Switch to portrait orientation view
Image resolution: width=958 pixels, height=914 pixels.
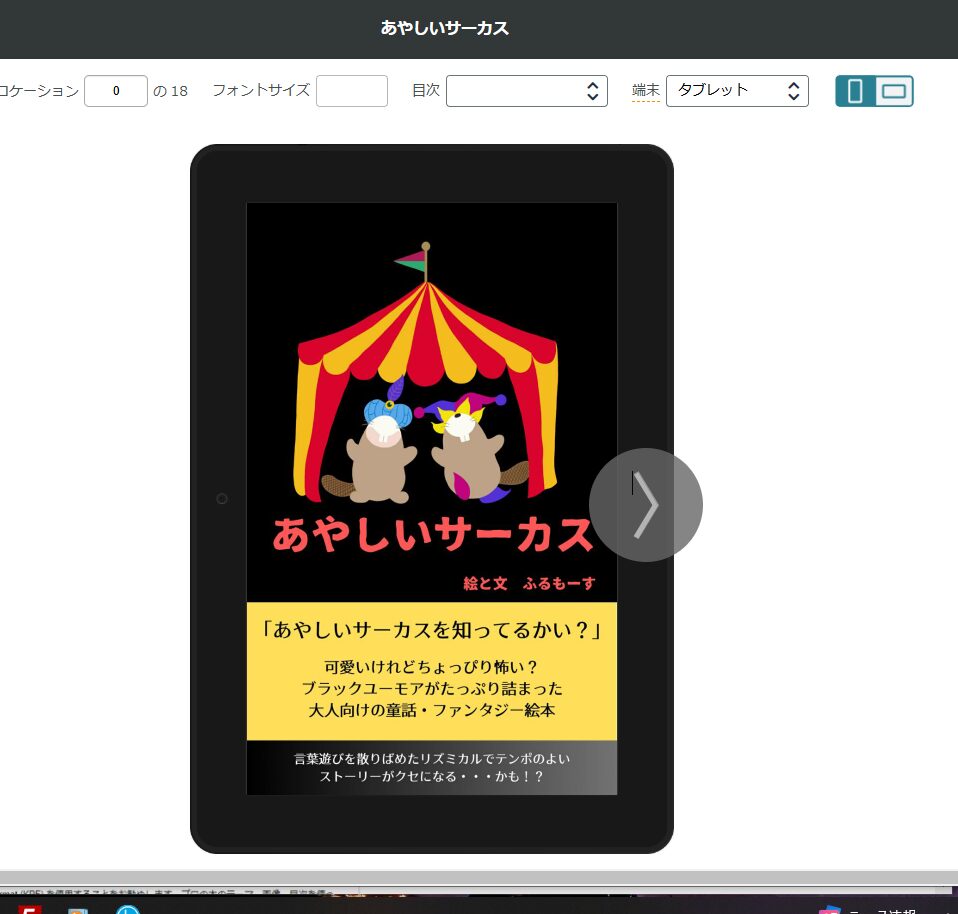point(855,91)
